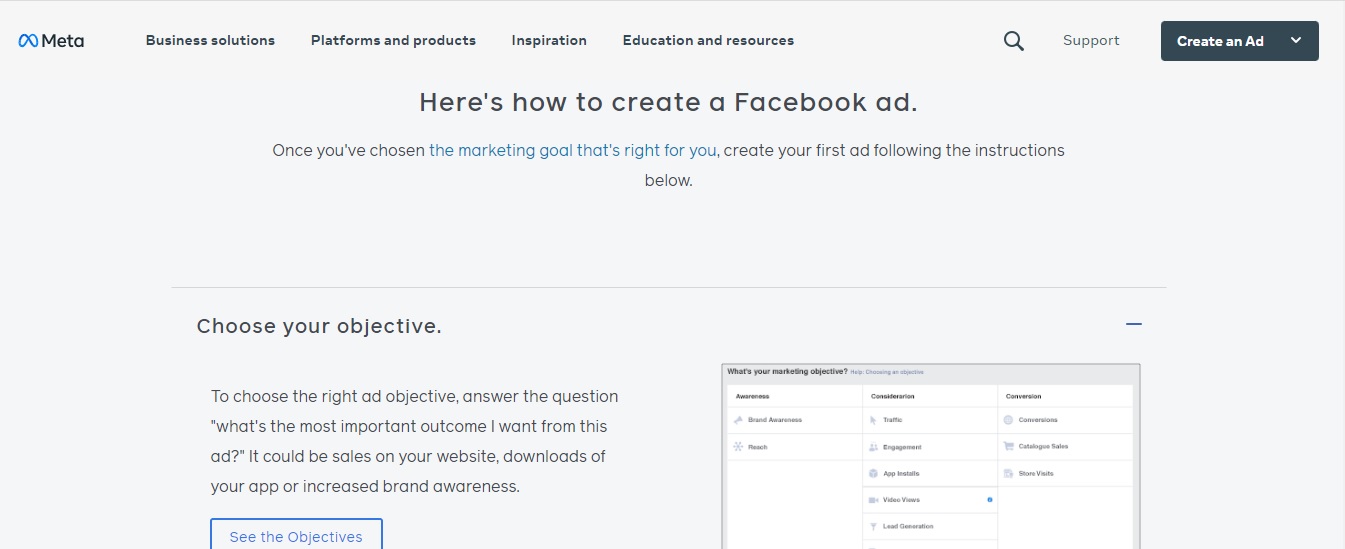Click the Engagement people icon in the image
This screenshot has width=1345, height=549.
tap(873, 447)
